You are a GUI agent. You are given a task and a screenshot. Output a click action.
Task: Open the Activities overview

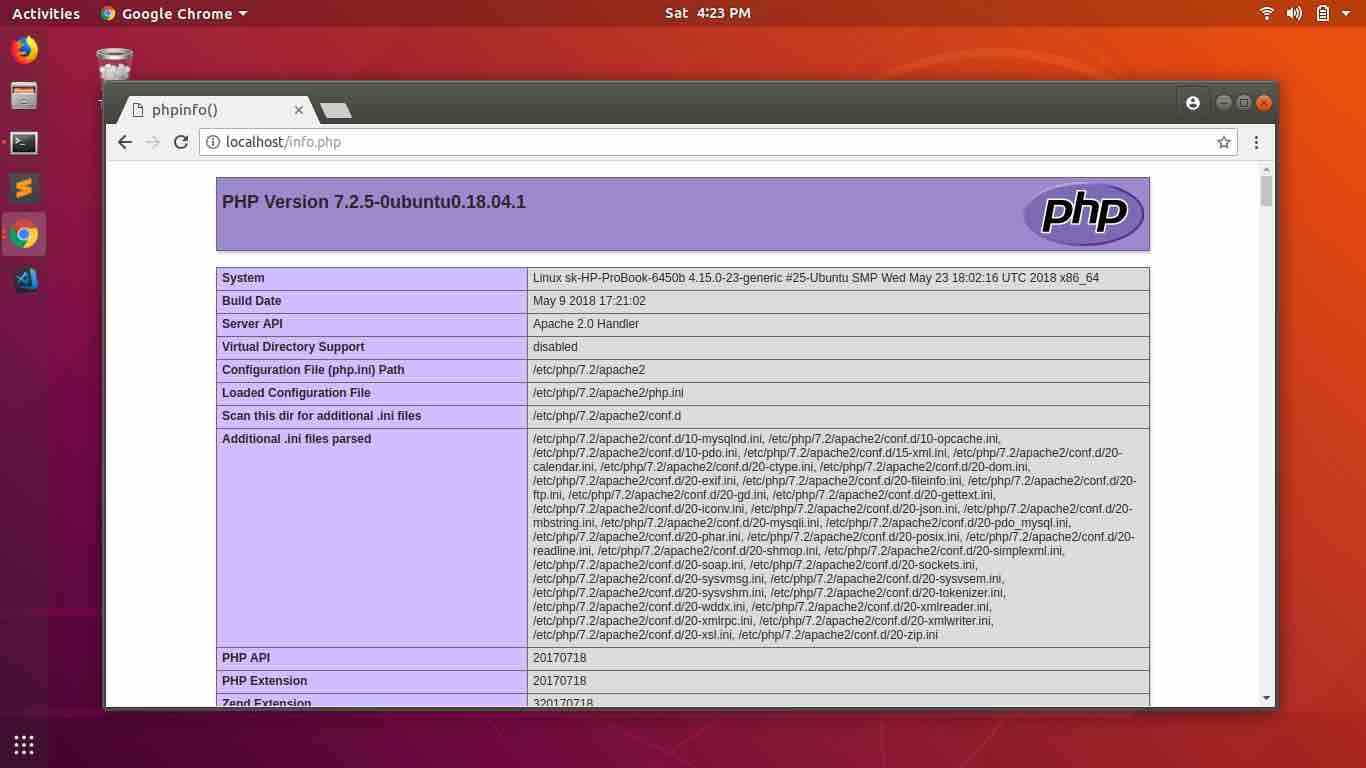click(x=46, y=13)
